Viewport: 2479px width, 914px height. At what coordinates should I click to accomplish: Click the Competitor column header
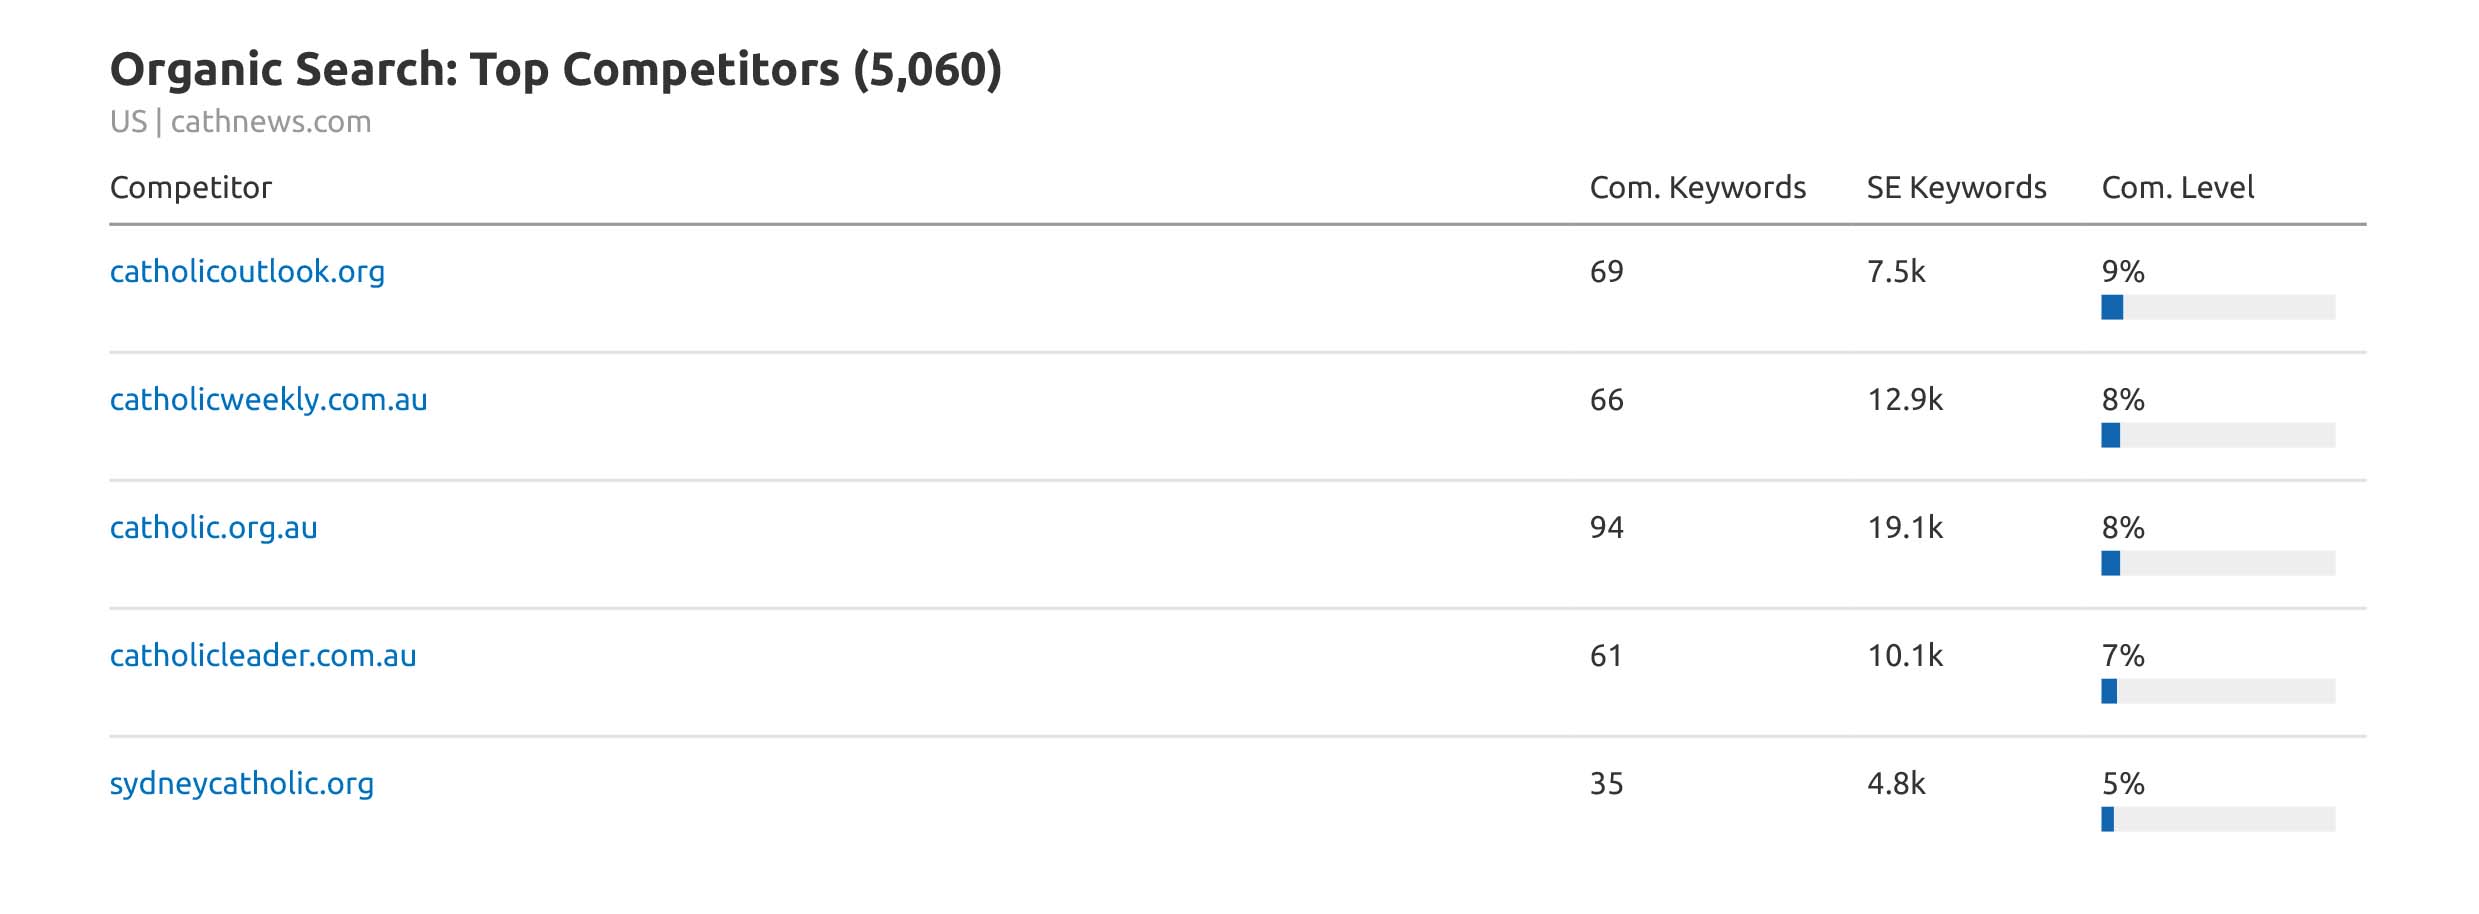pyautogui.click(x=190, y=188)
